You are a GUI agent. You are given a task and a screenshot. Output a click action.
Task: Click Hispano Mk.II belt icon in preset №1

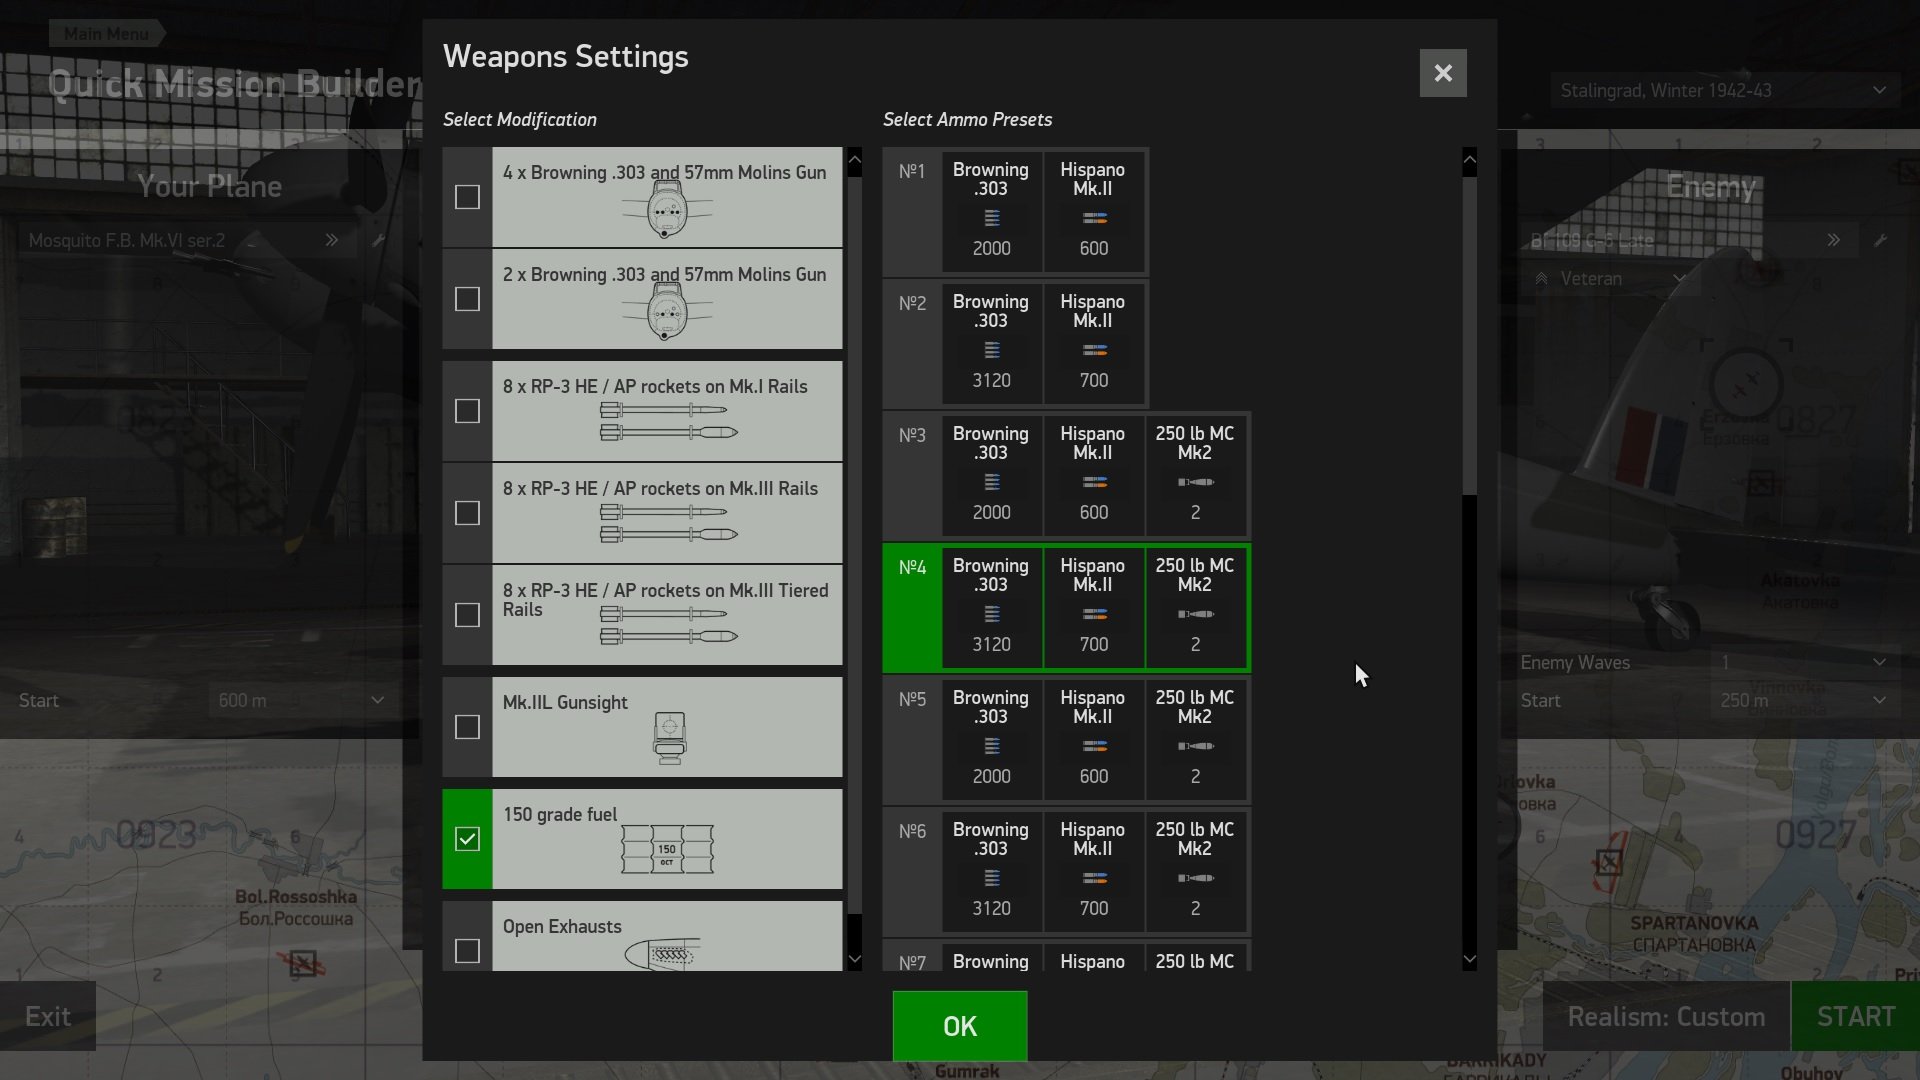click(x=1094, y=218)
